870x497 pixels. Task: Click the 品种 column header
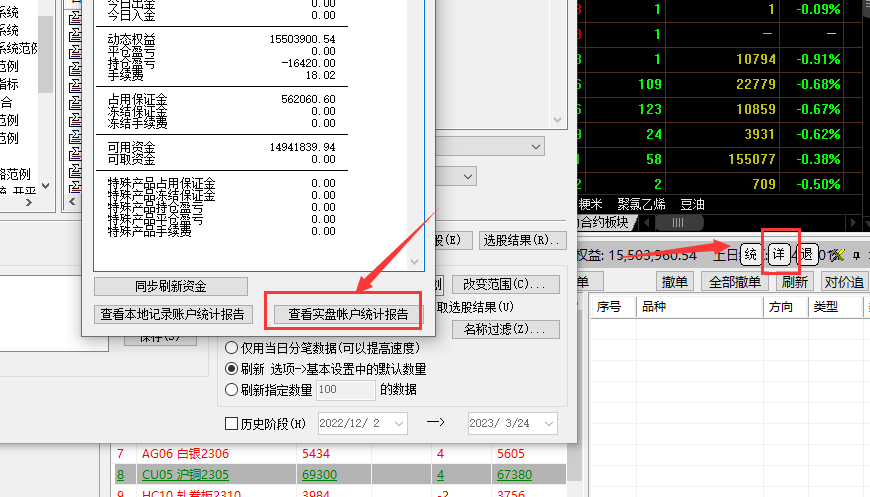click(700, 307)
